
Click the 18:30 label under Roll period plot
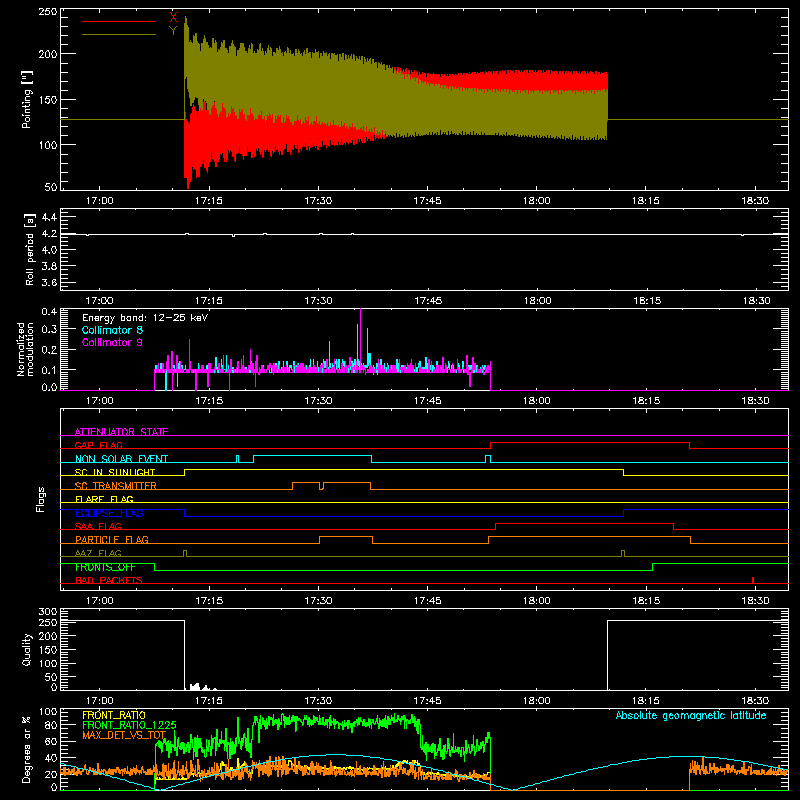coord(756,301)
